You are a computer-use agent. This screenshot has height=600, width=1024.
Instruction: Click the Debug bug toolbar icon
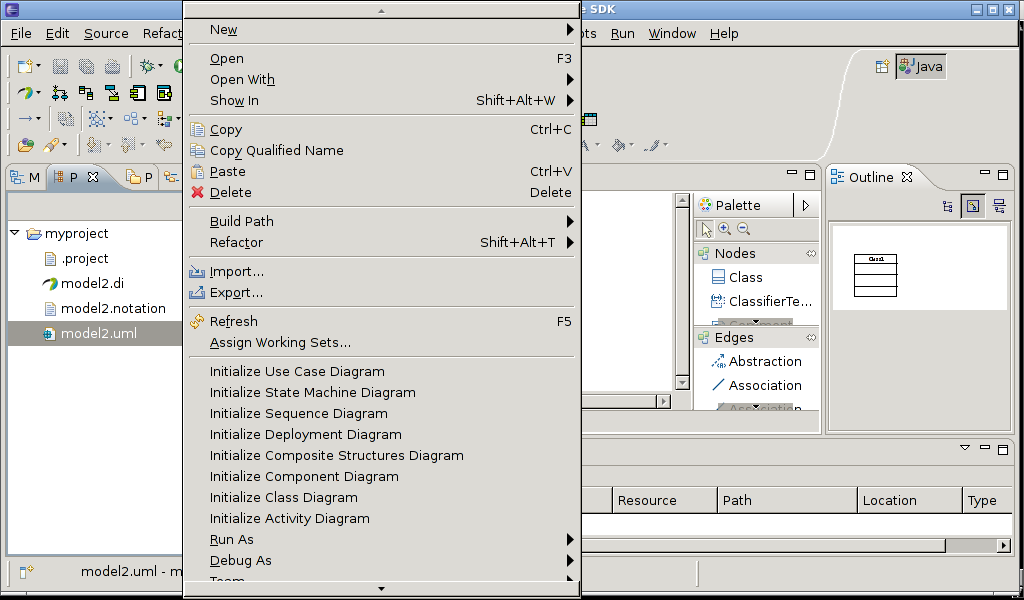147,66
